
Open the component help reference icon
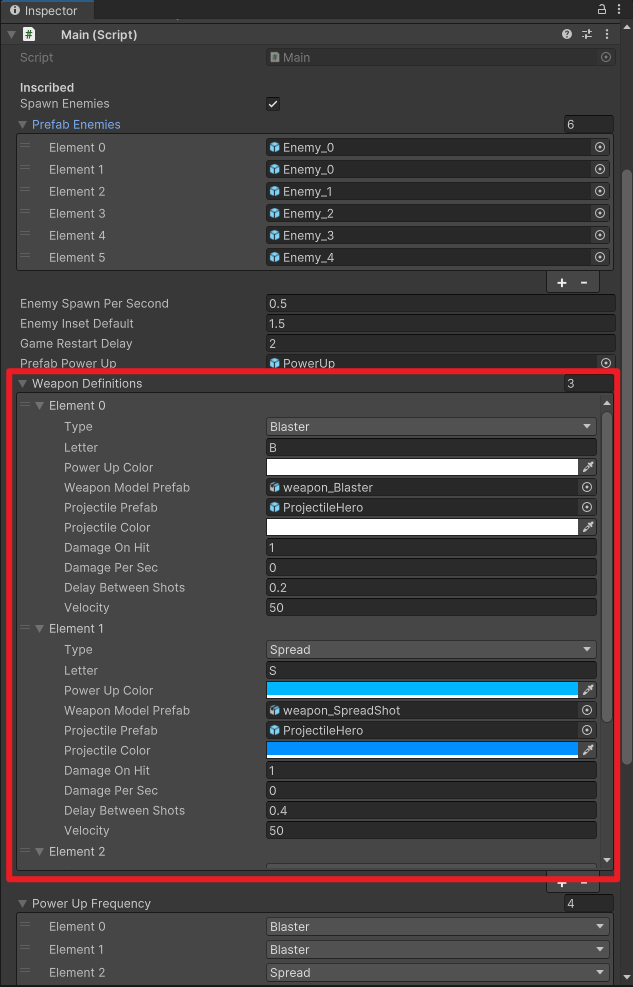pos(568,34)
